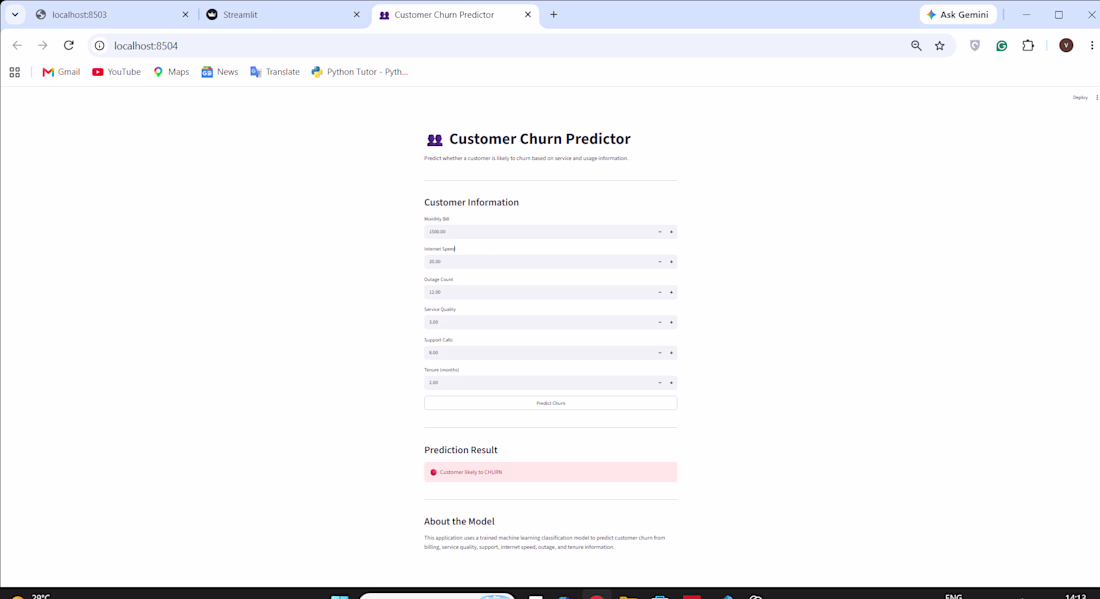Image resolution: width=1100 pixels, height=599 pixels.
Task: Click the "Customer likely to CHURN" result text
Action: pos(471,472)
